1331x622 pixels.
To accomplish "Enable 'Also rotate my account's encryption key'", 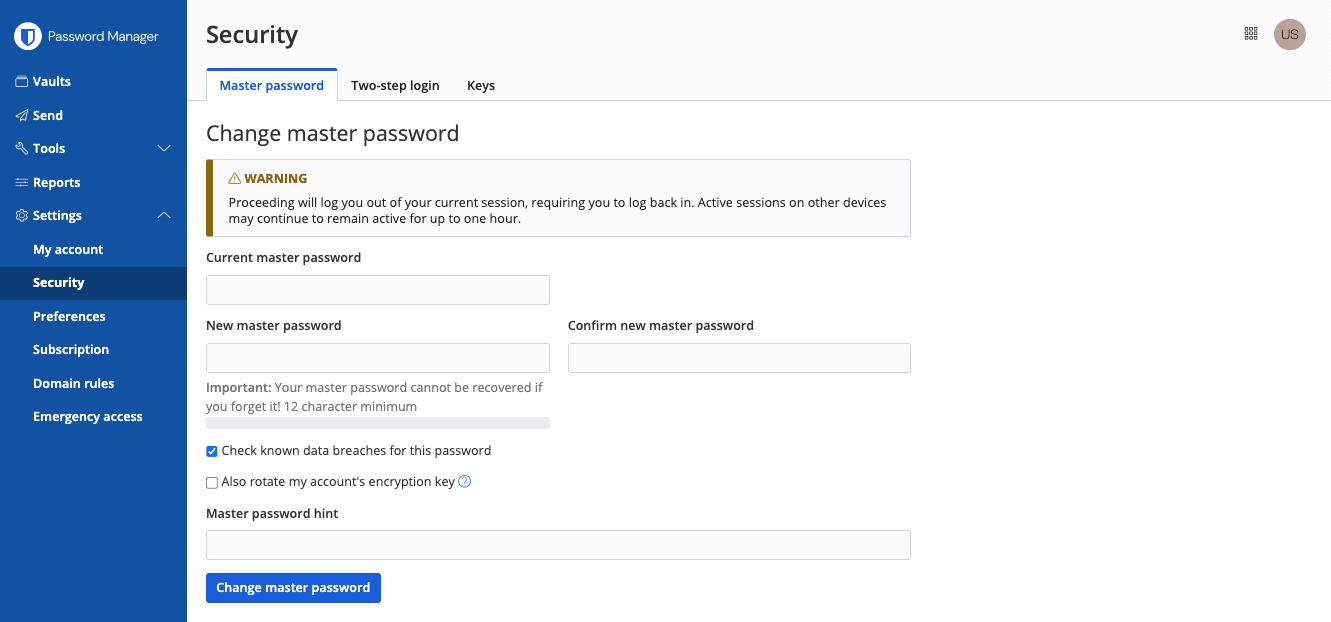I will [x=211, y=482].
